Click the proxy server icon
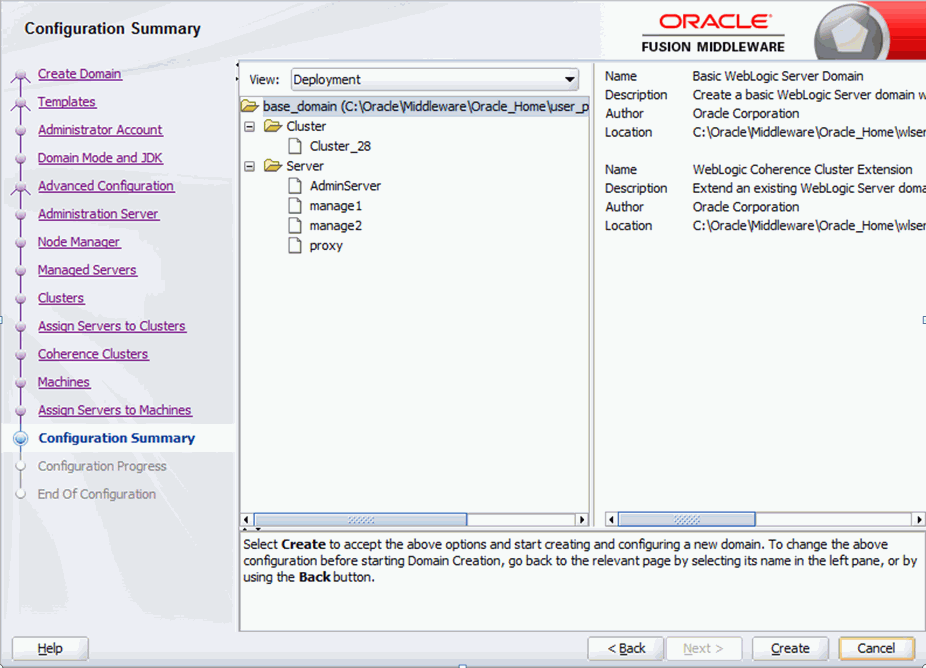 click(x=294, y=246)
